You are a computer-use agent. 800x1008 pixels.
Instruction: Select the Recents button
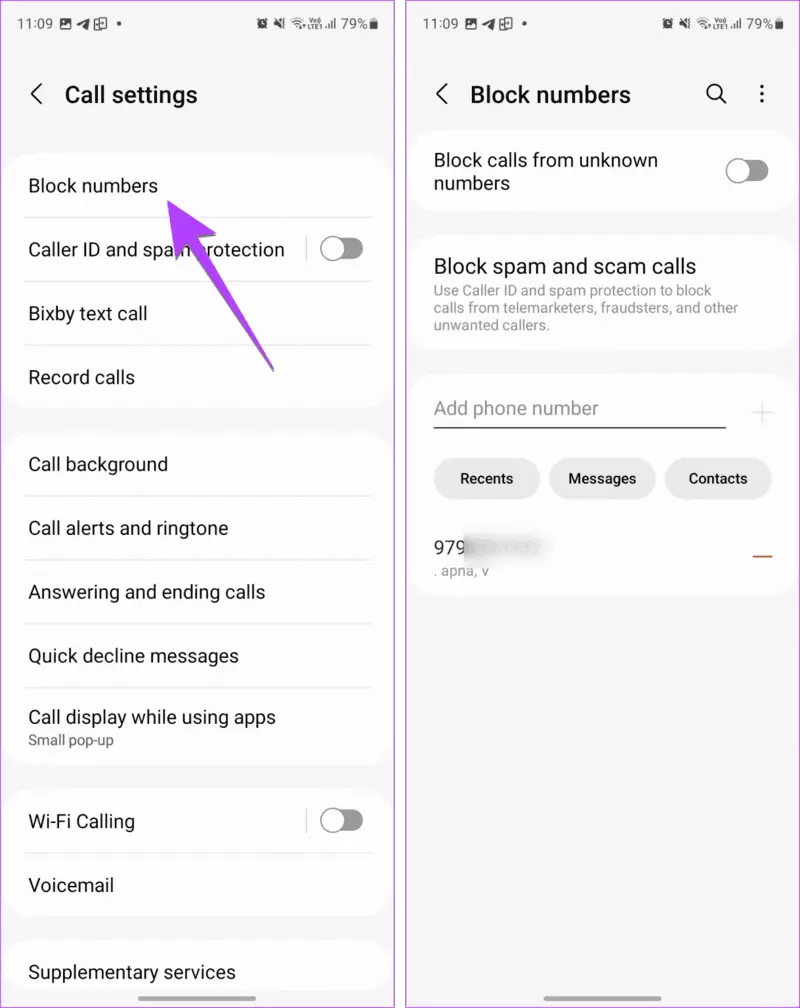pos(486,478)
